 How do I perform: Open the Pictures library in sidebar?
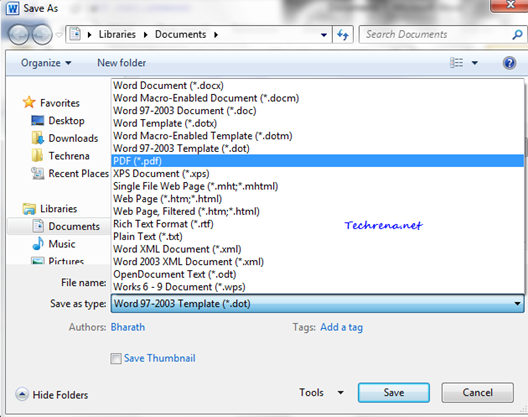pos(66,261)
